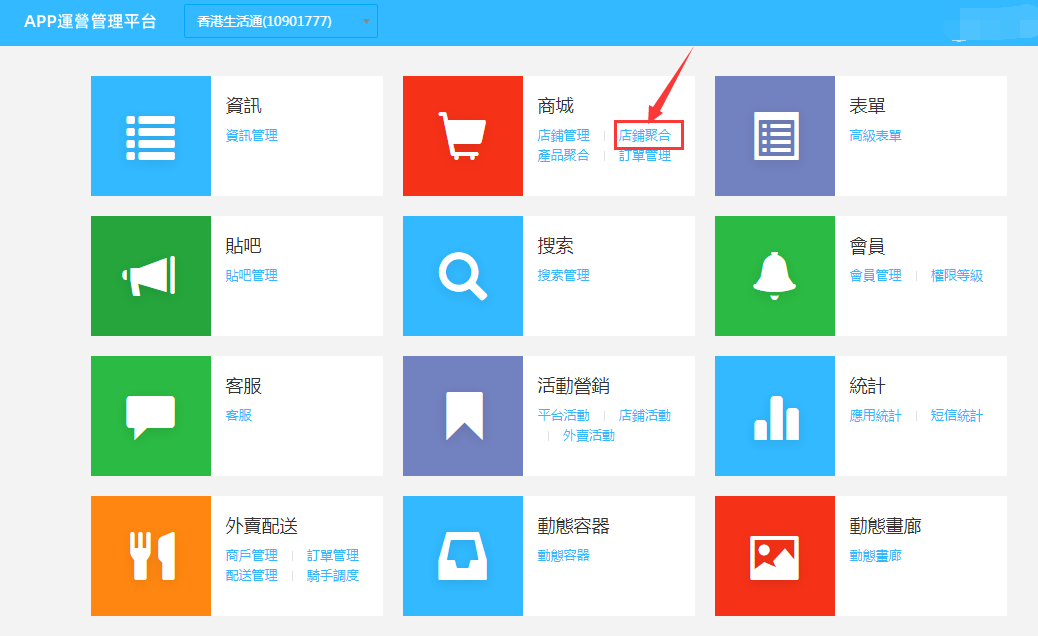Click the 貼吧 megaphone icon tile
The height and width of the screenshot is (636, 1038).
[x=151, y=276]
